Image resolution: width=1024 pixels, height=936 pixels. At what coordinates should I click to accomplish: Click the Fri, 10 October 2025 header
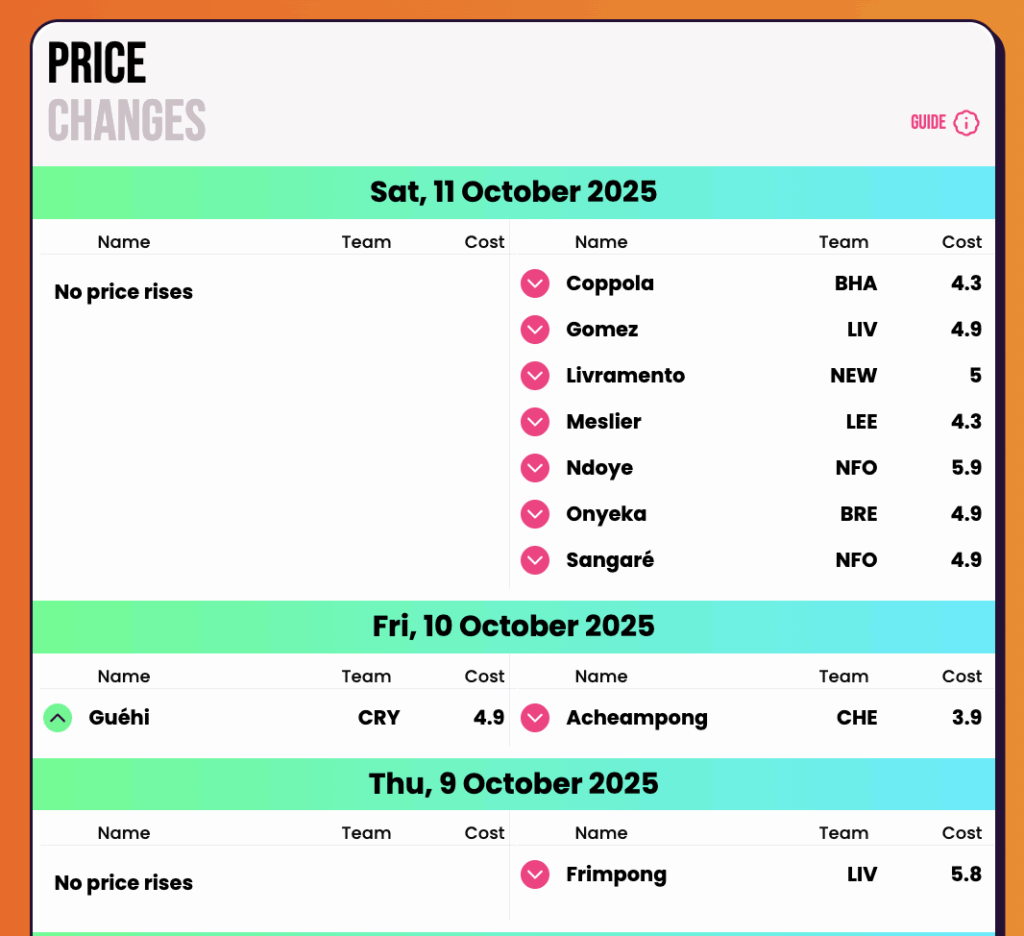click(x=513, y=627)
